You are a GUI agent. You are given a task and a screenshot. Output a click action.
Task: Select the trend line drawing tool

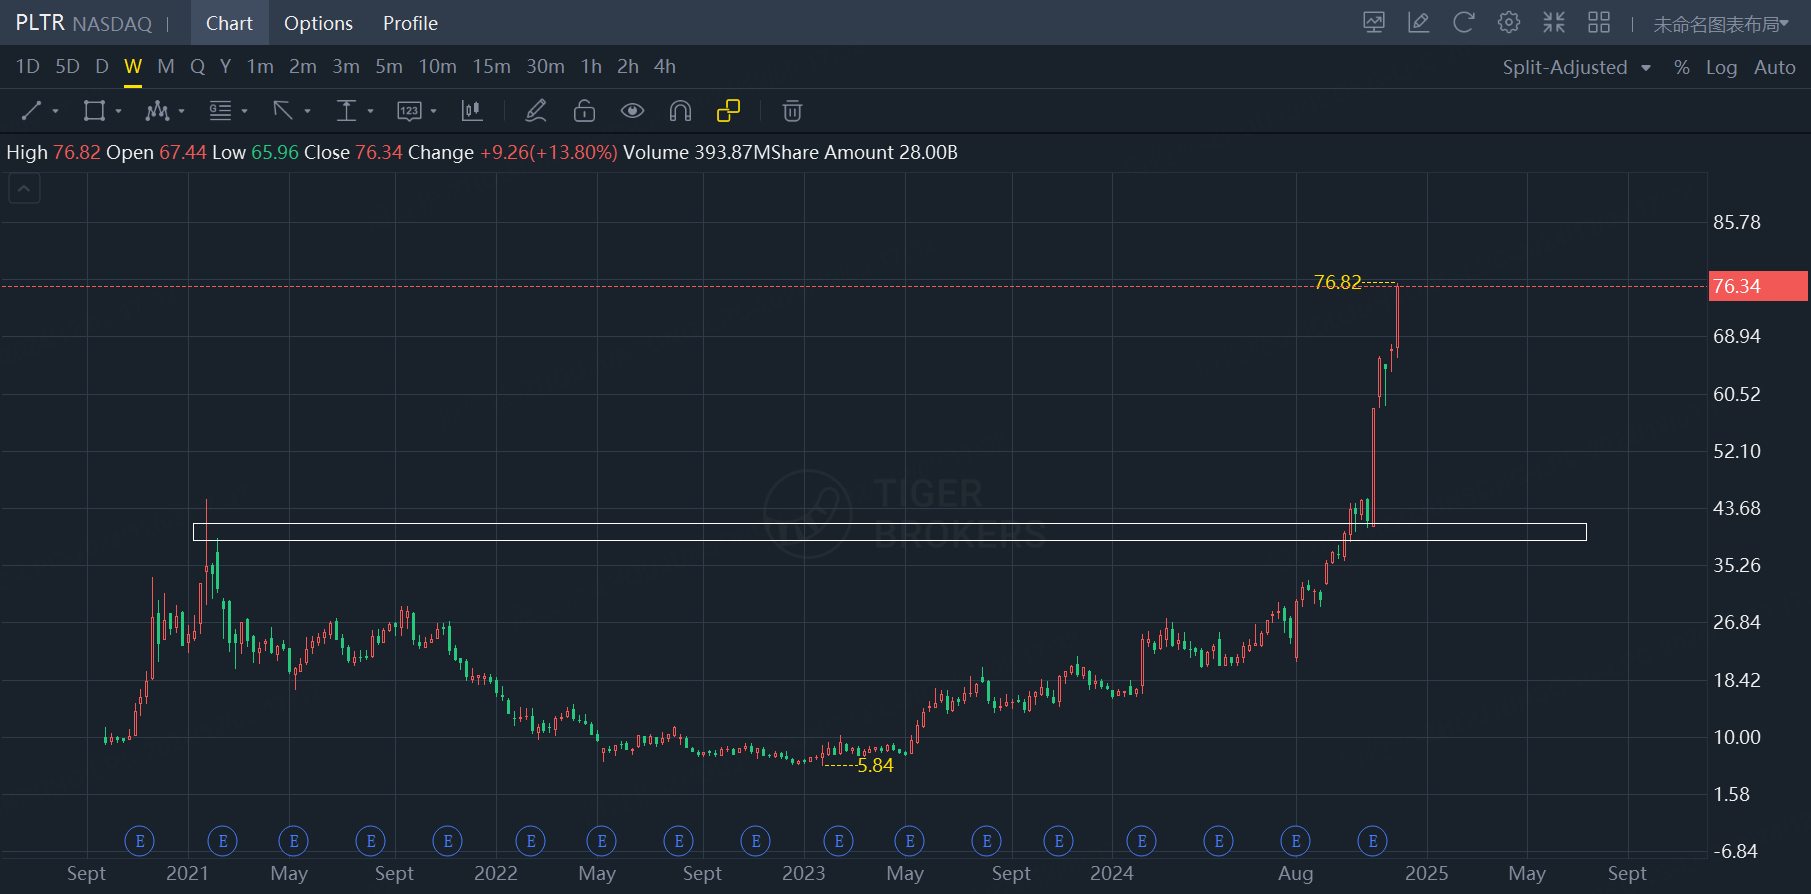click(32, 111)
